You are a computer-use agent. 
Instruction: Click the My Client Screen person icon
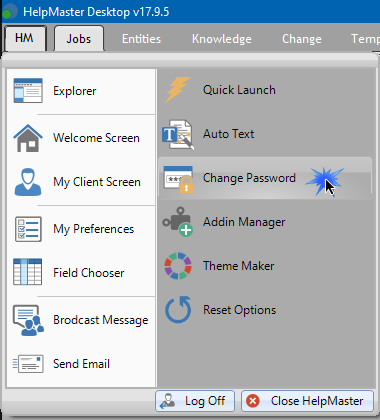pos(28,182)
